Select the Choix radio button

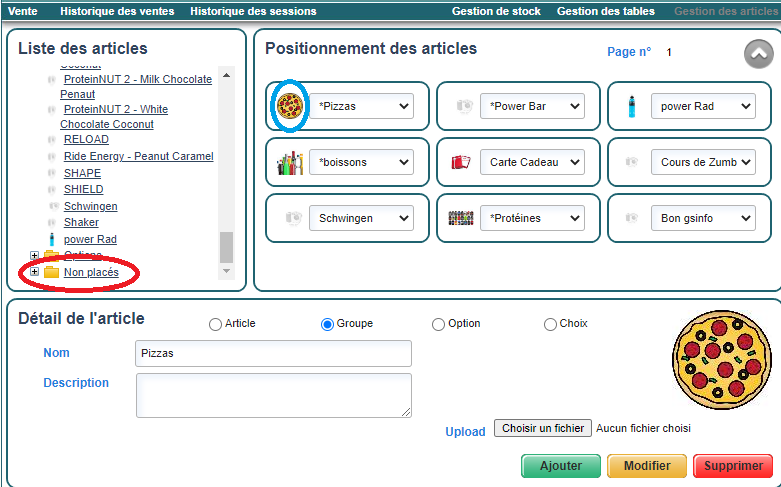pos(550,324)
